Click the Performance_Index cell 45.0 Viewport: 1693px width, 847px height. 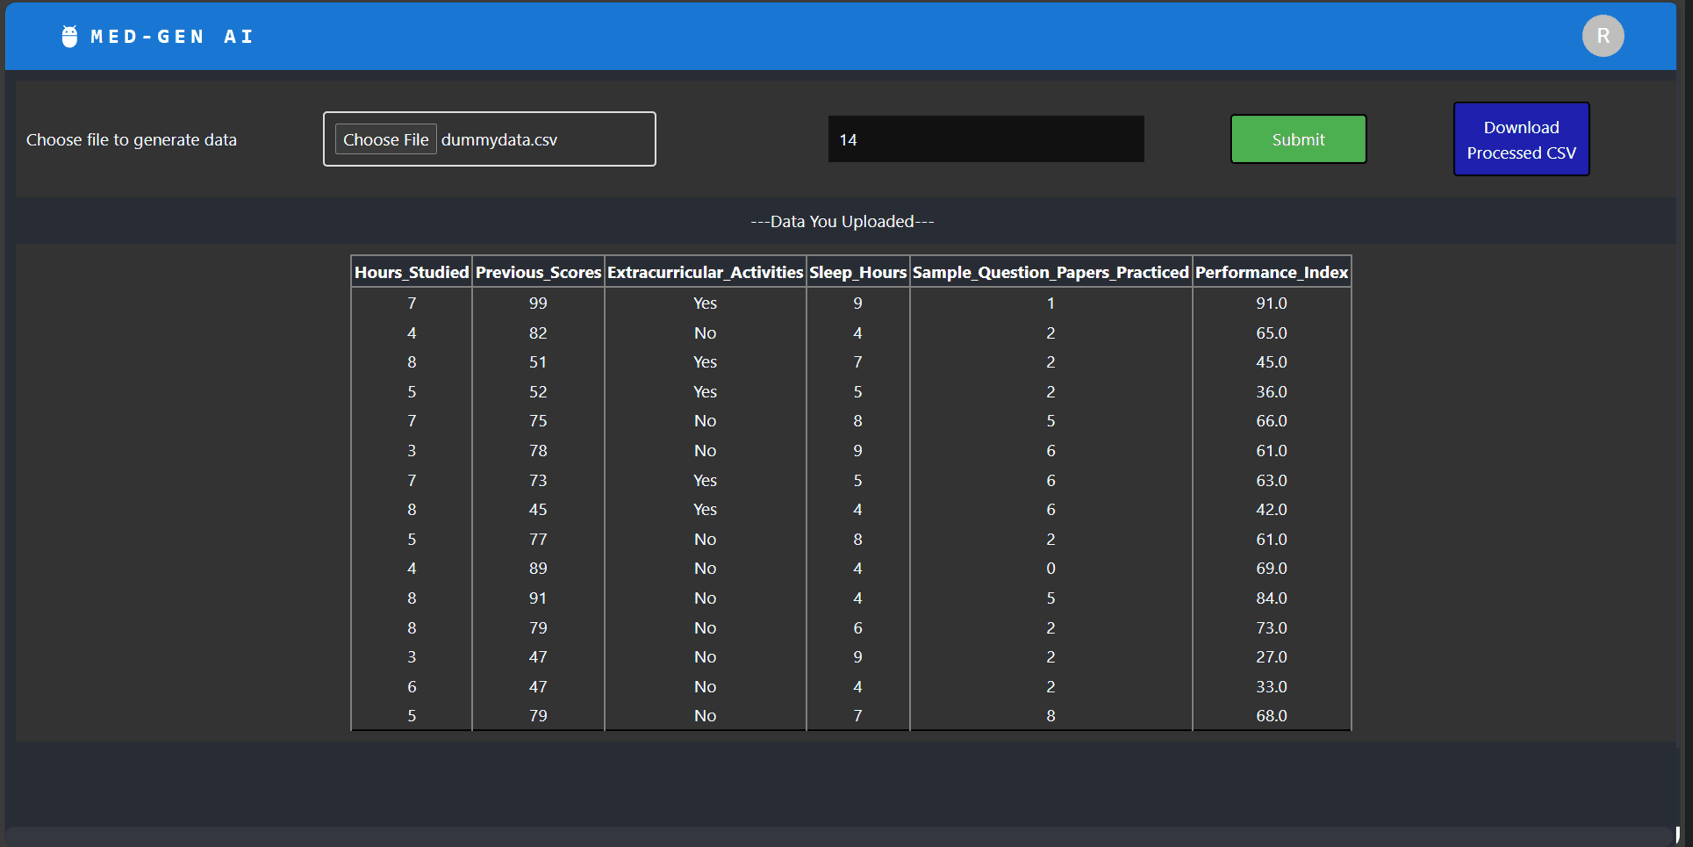click(x=1271, y=362)
